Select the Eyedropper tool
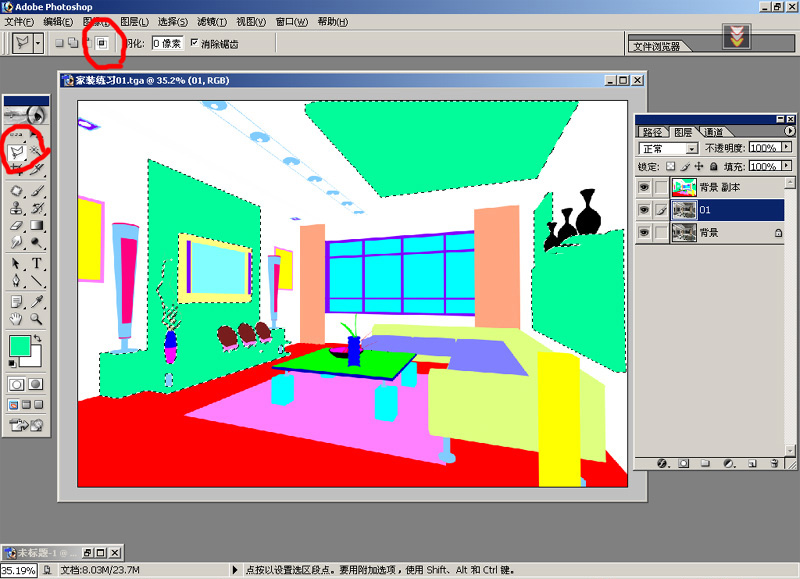 [36, 302]
